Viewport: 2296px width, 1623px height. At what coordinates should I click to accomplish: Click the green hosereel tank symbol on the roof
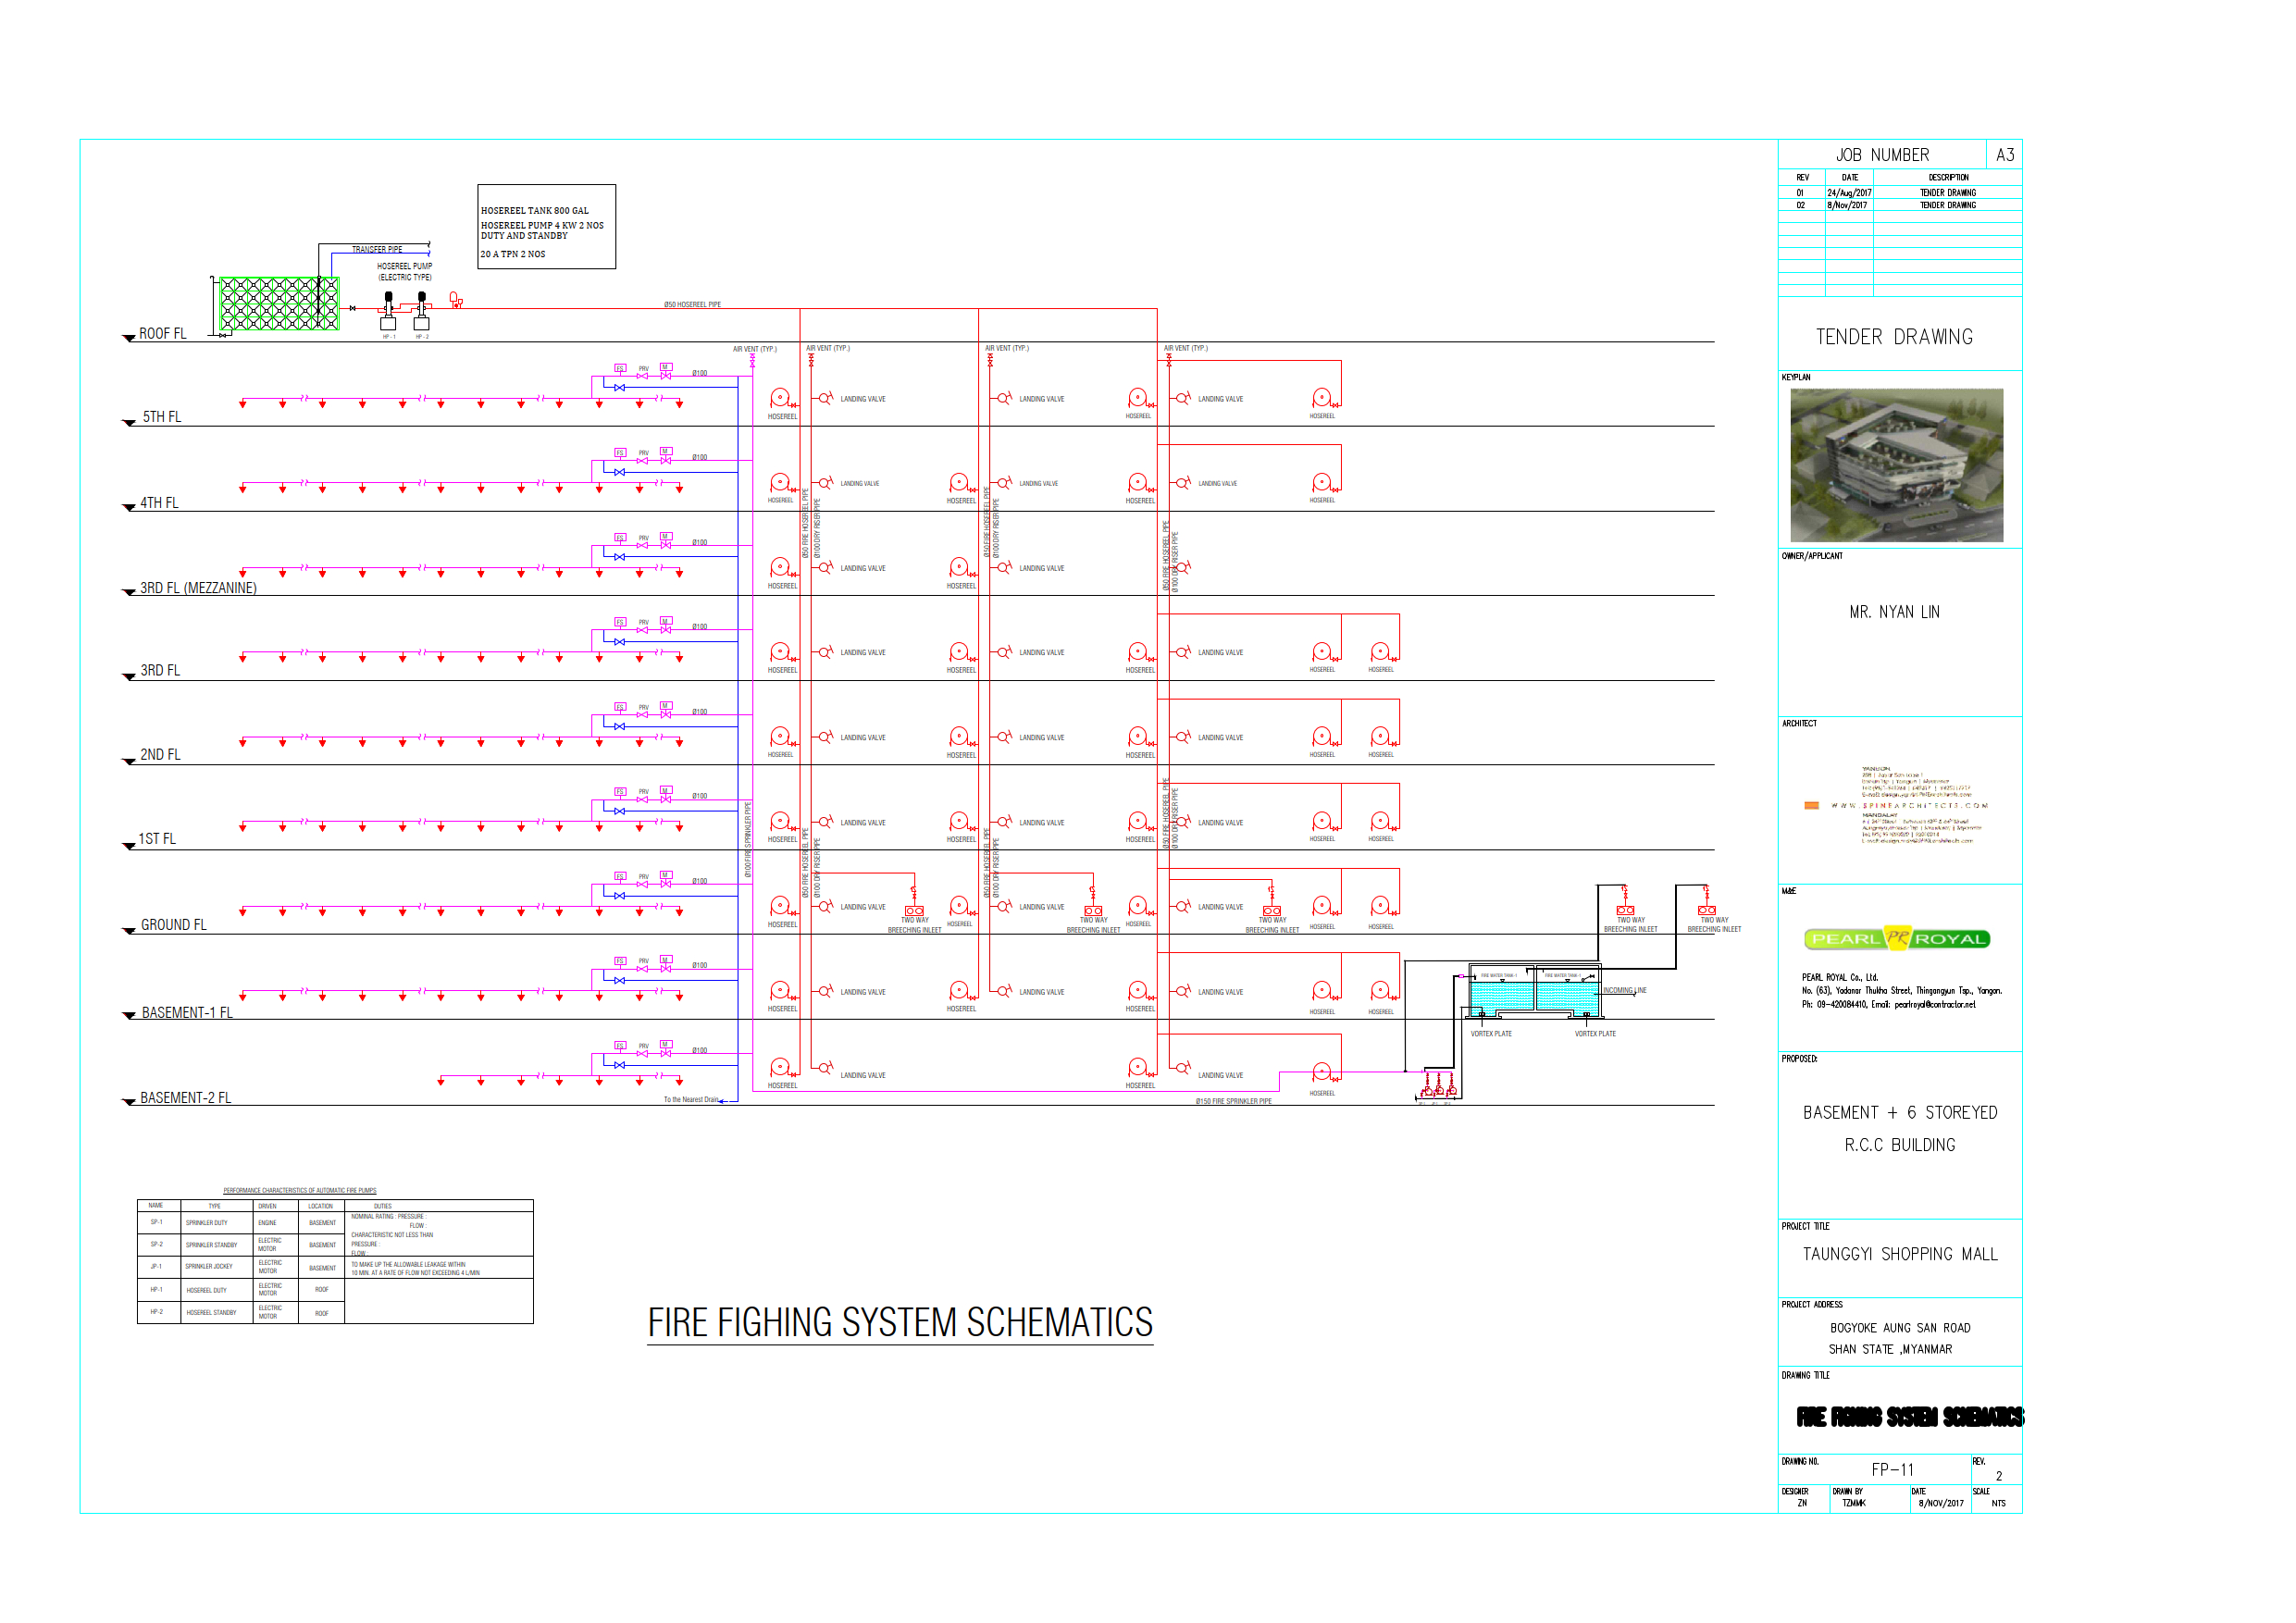click(x=279, y=304)
